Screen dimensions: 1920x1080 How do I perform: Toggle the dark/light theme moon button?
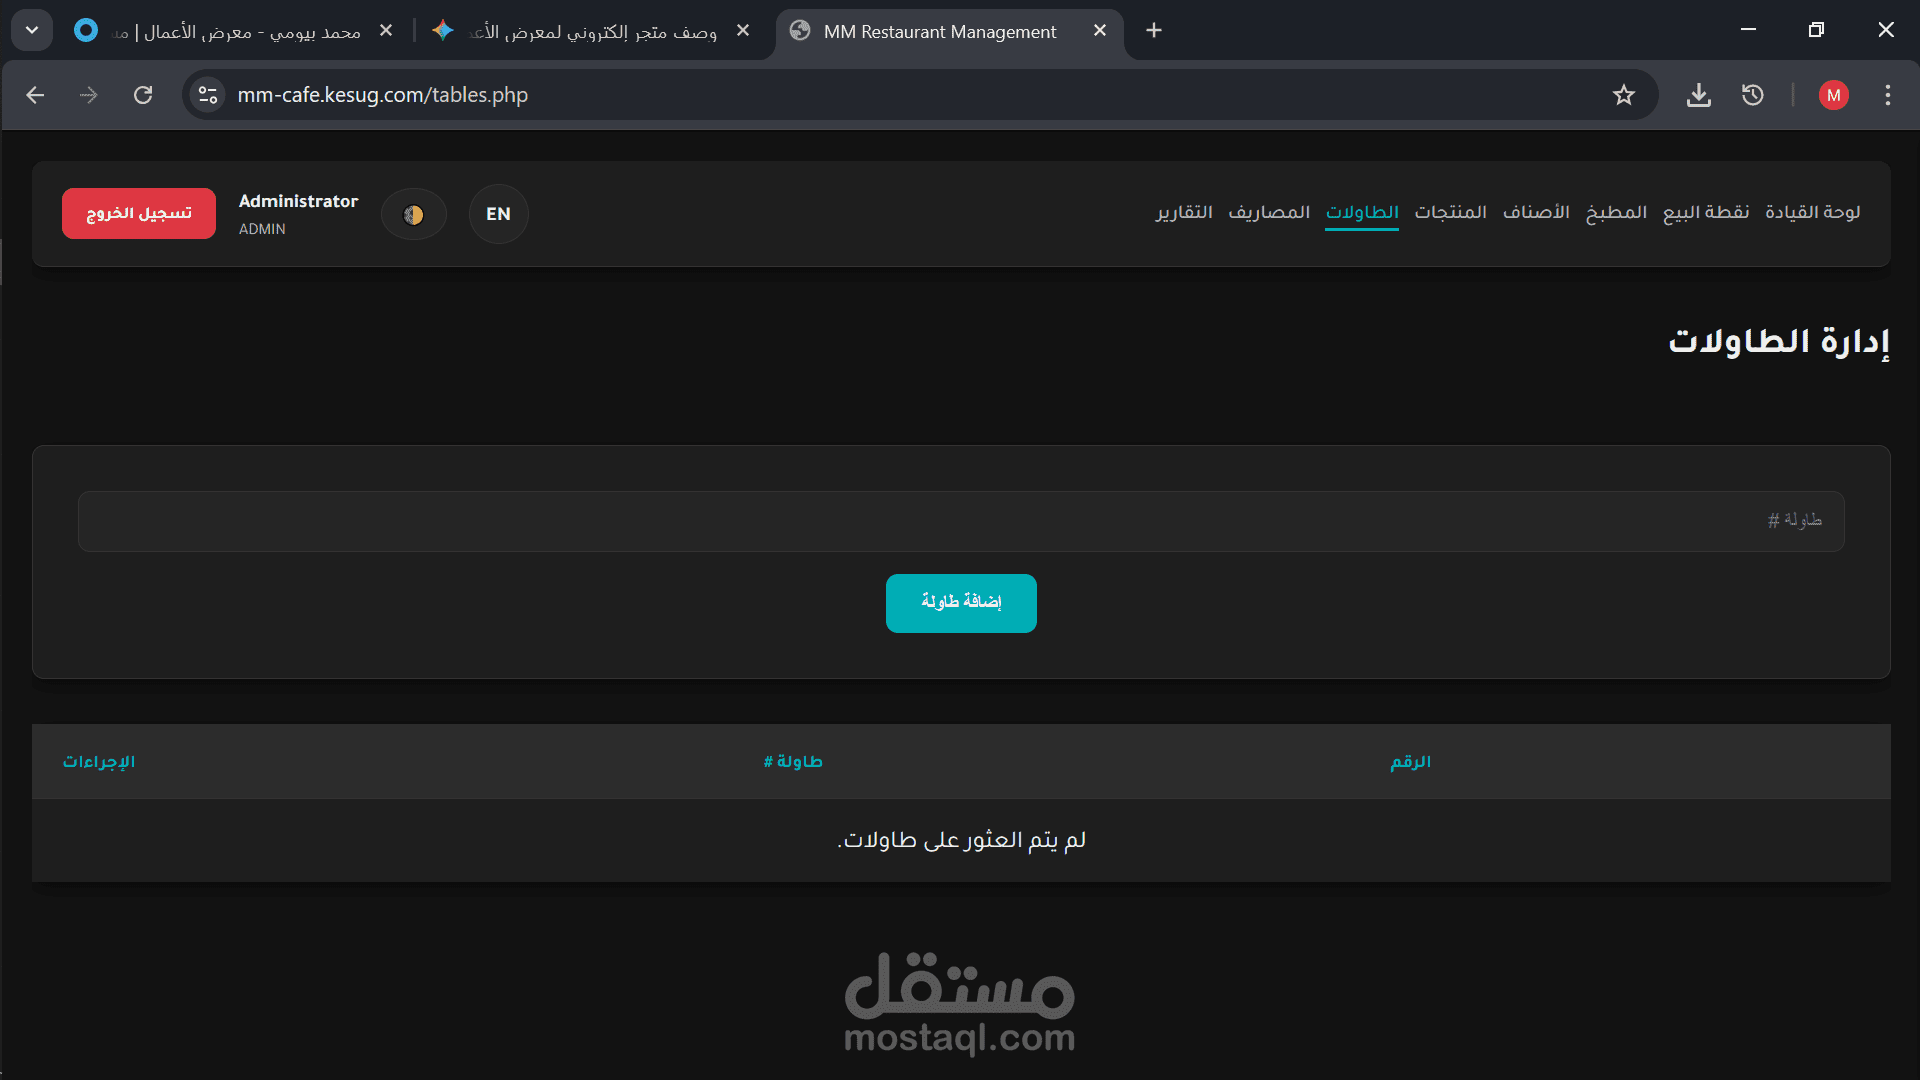[x=413, y=214]
